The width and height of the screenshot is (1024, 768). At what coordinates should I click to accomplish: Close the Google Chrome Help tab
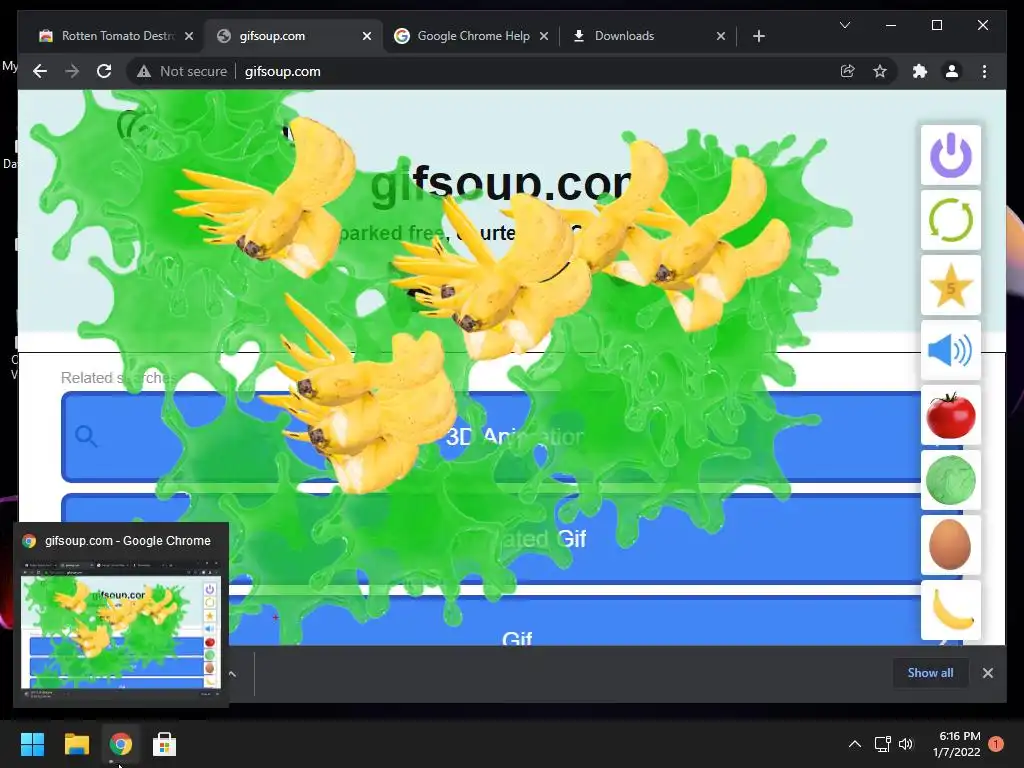544,36
